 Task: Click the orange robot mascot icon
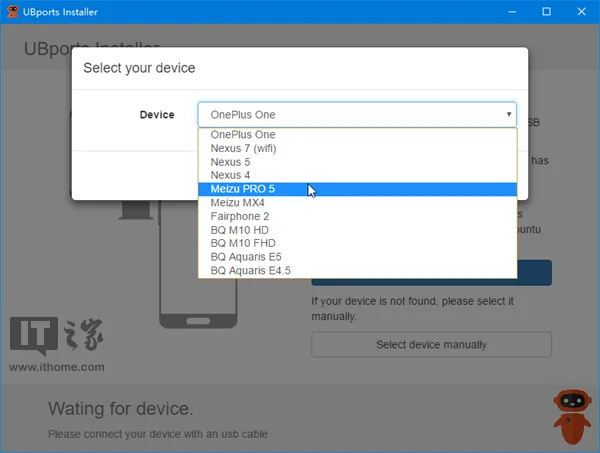click(572, 417)
